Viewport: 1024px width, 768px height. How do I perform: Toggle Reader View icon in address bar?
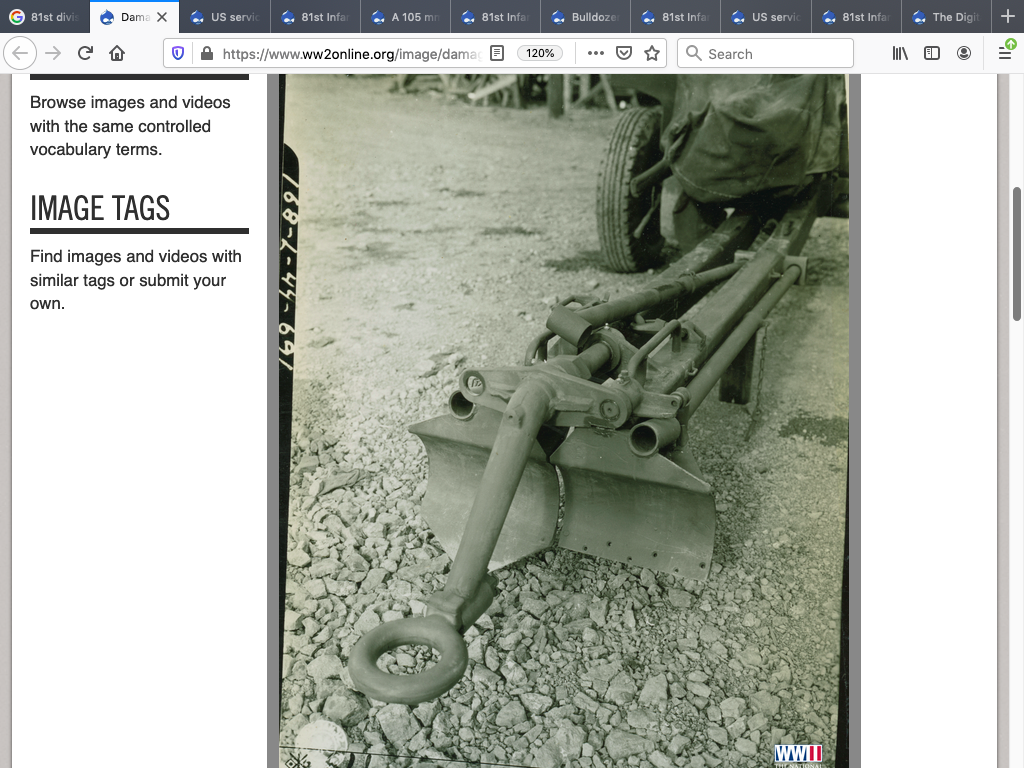(497, 54)
